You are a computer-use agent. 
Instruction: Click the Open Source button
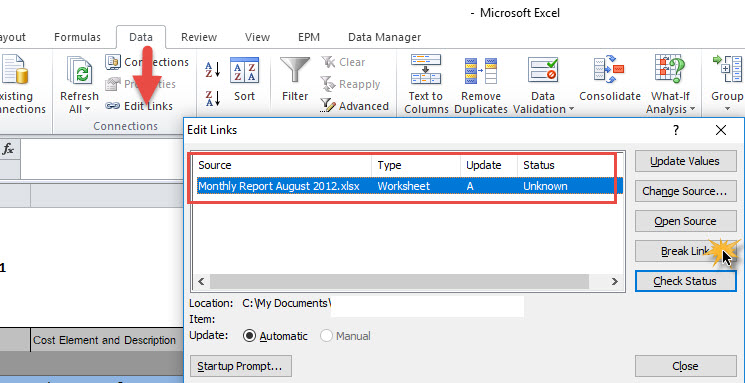(685, 221)
